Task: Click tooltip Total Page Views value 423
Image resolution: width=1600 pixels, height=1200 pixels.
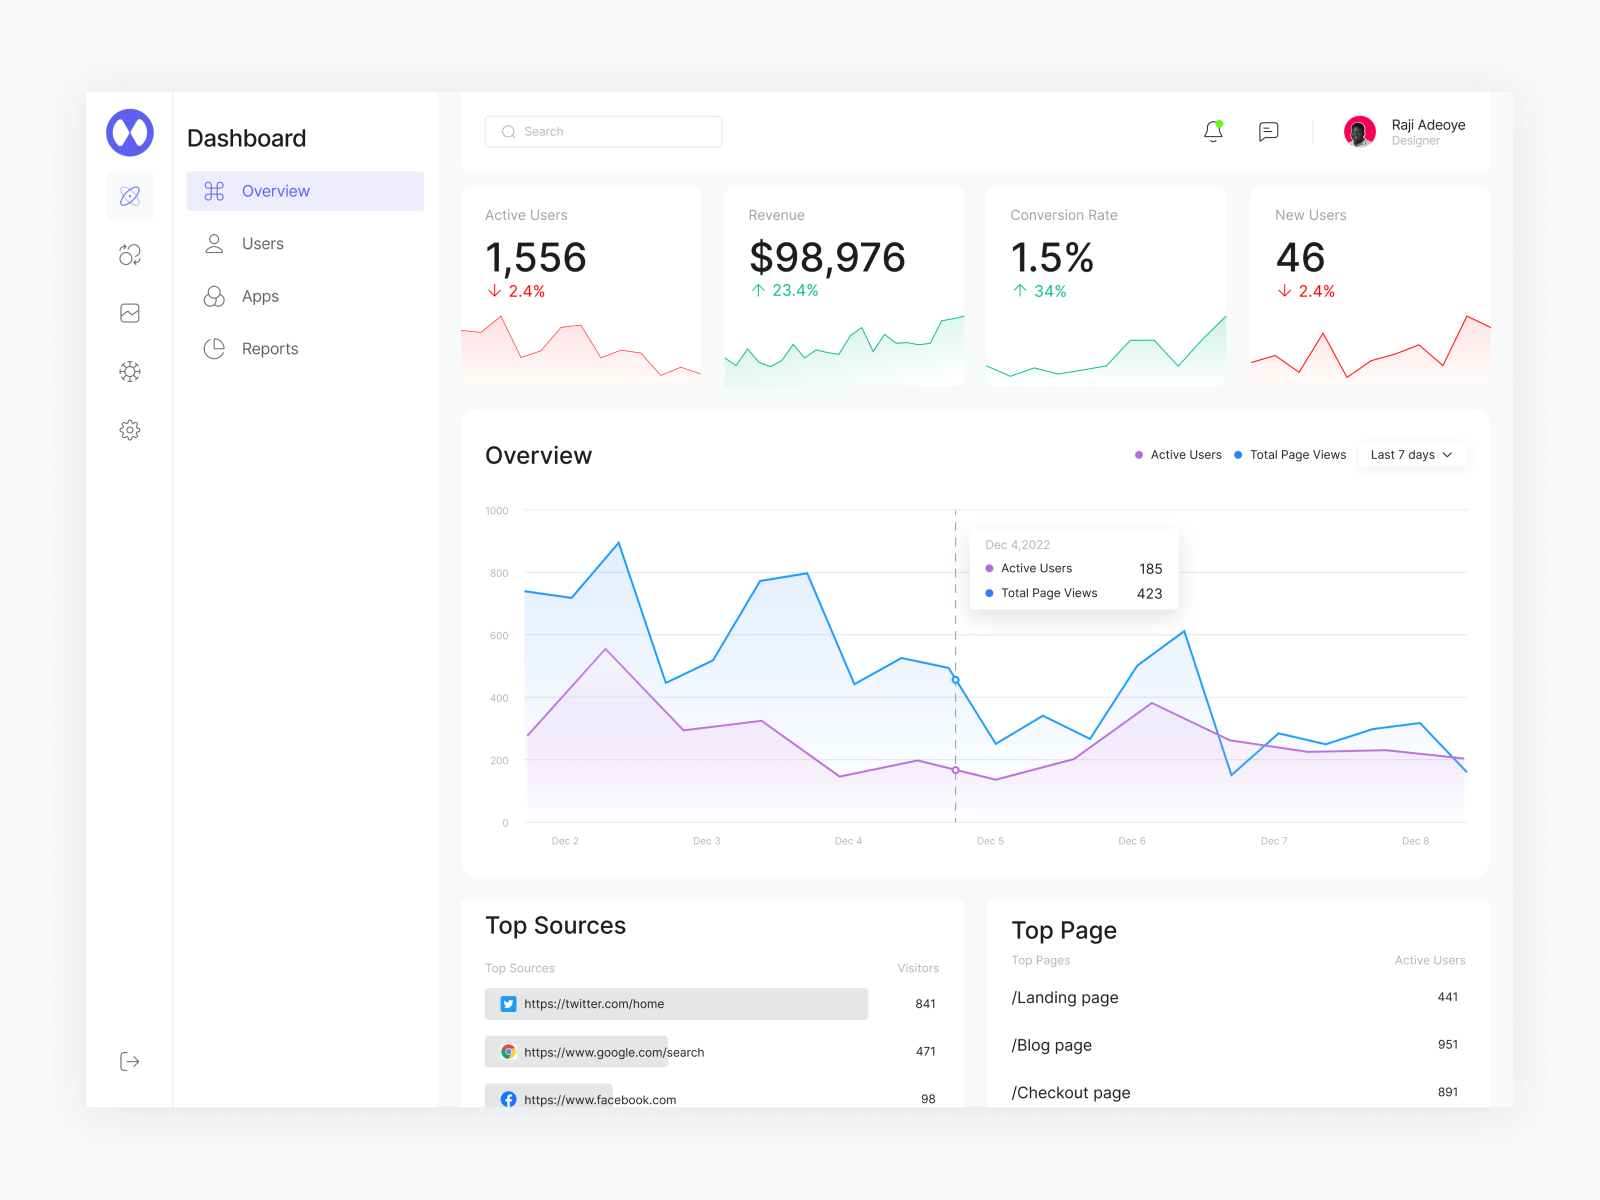Action: (x=1150, y=594)
